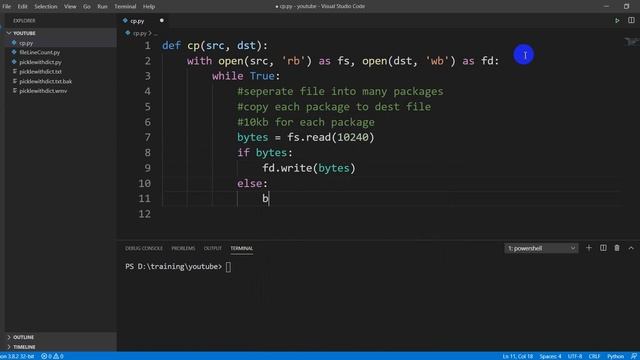Click the '#10kb for each package' comment
The height and width of the screenshot is (360, 640).
point(306,122)
